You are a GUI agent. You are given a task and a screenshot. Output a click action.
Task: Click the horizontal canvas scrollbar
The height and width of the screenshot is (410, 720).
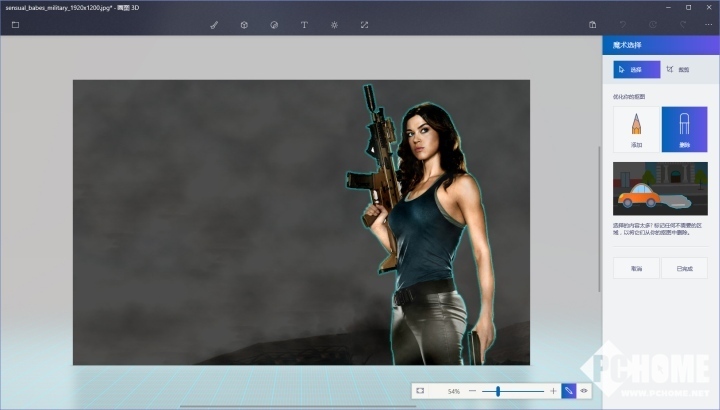click(x=298, y=406)
